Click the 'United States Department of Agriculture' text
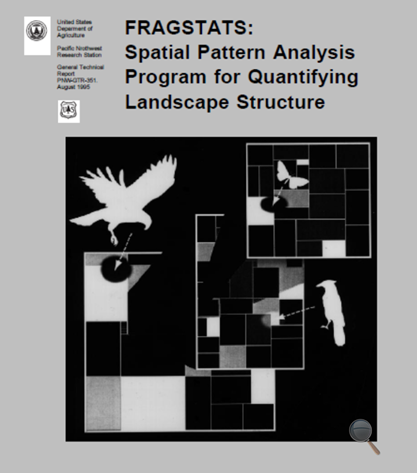This screenshot has width=417, height=473. click(75, 28)
